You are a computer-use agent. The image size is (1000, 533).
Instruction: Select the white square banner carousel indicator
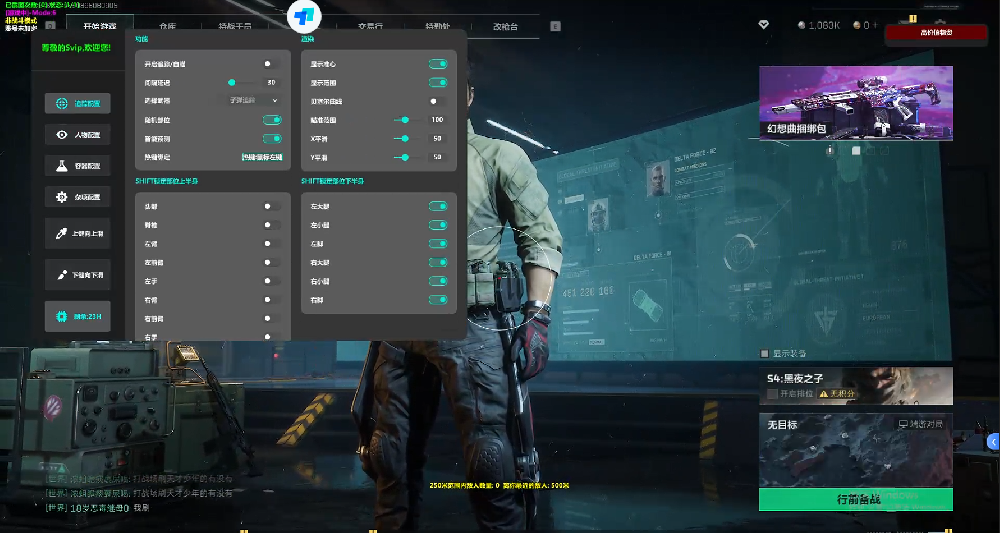[x=857, y=150]
